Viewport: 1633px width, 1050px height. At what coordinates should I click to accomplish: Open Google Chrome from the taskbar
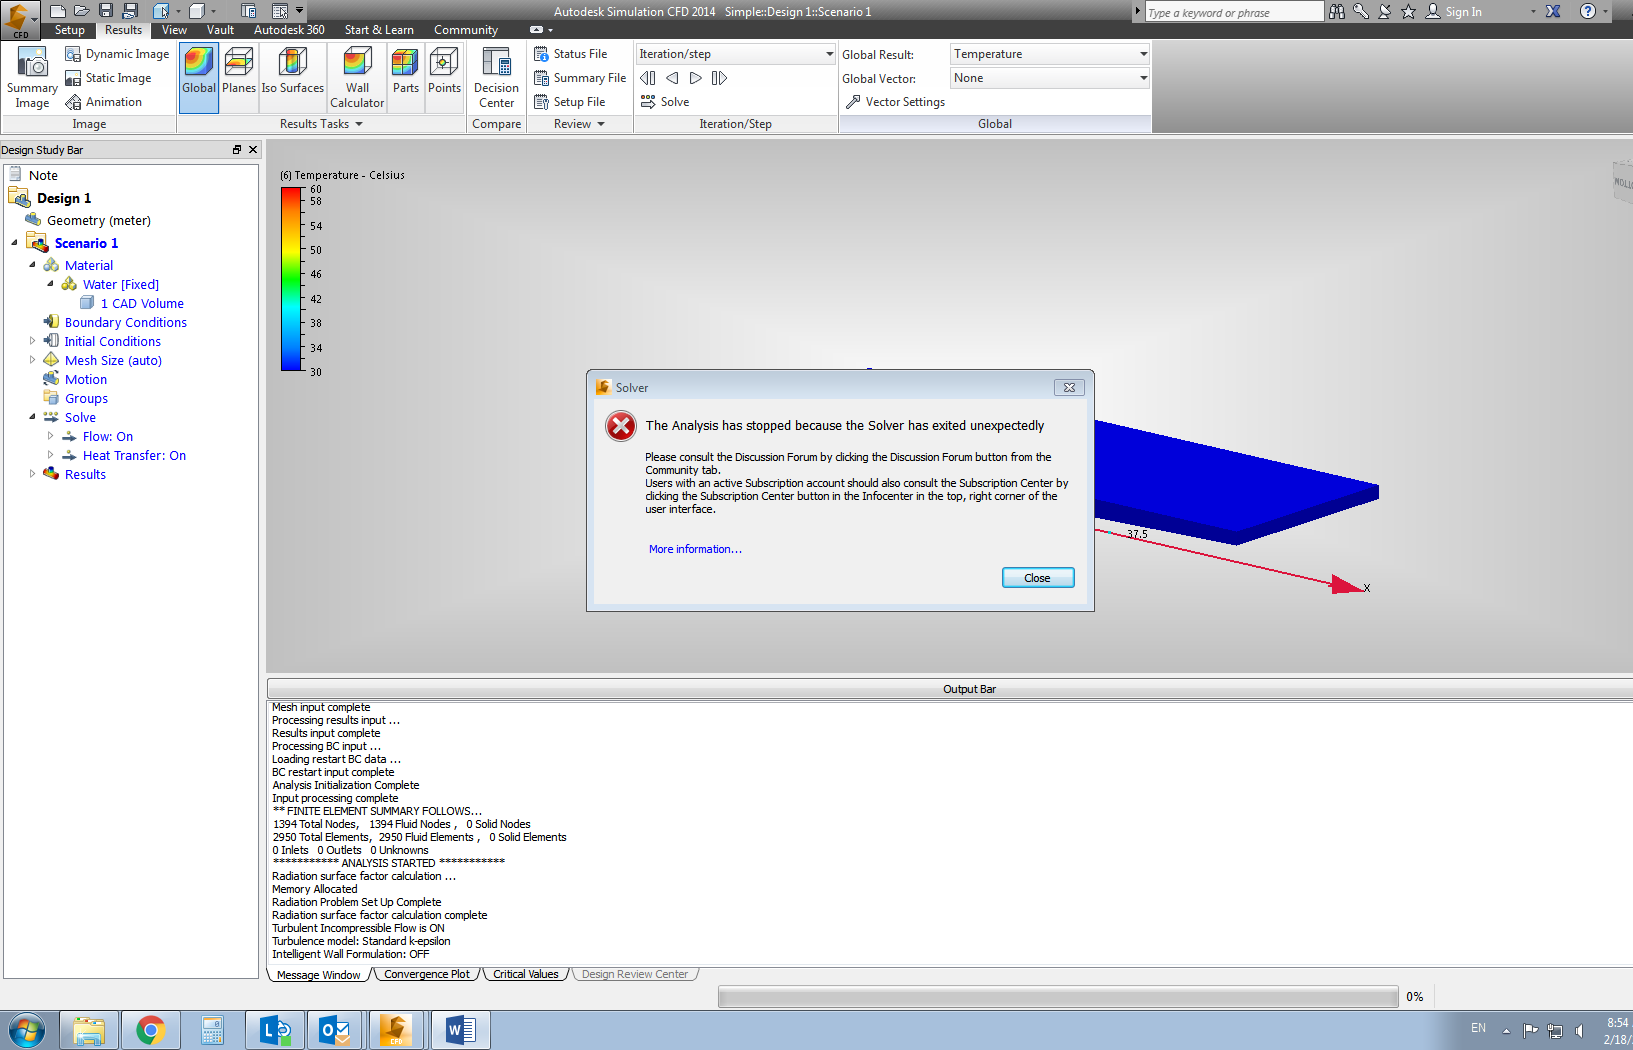tap(151, 1030)
